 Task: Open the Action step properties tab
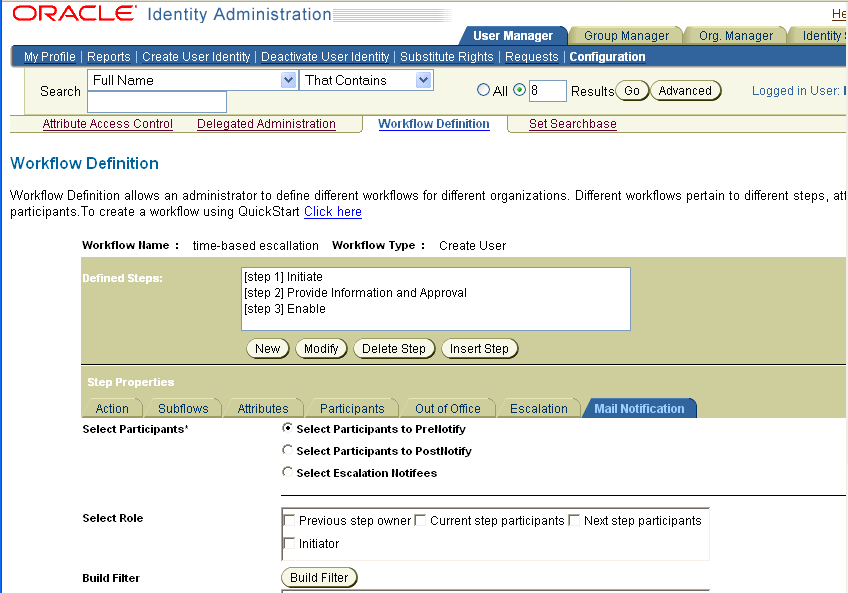[112, 408]
